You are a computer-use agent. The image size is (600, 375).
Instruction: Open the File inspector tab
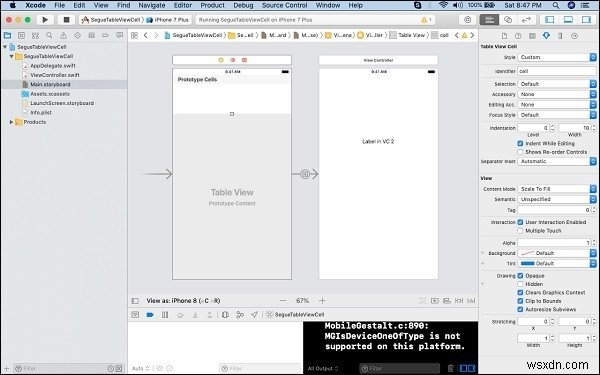coord(504,36)
